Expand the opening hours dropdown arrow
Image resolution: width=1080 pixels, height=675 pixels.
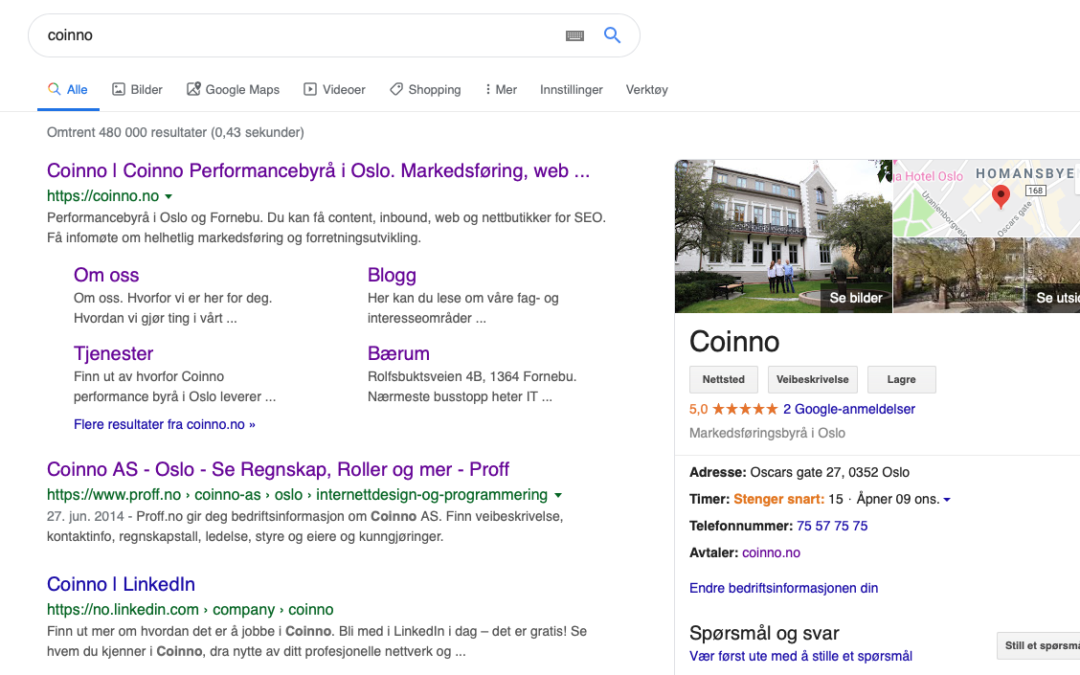[x=947, y=500]
